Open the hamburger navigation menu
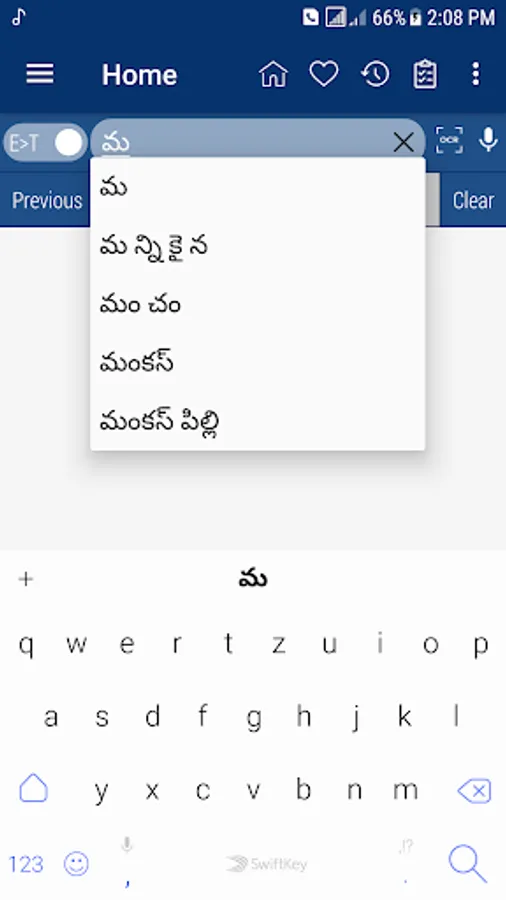The width and height of the screenshot is (506, 900). [x=40, y=74]
